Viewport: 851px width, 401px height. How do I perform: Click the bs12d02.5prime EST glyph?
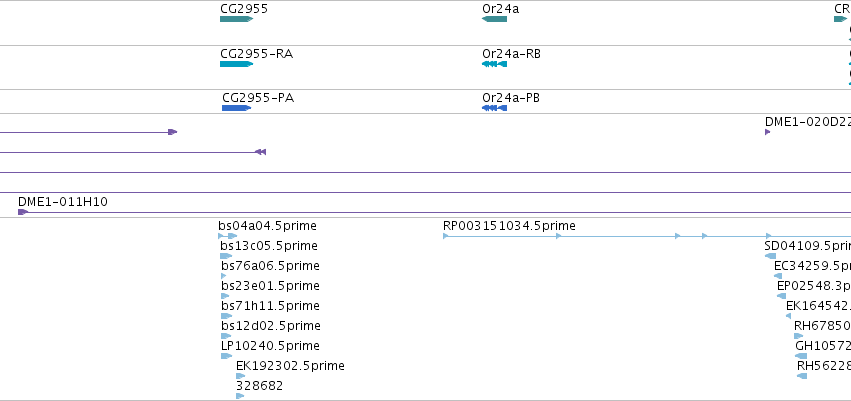point(226,336)
